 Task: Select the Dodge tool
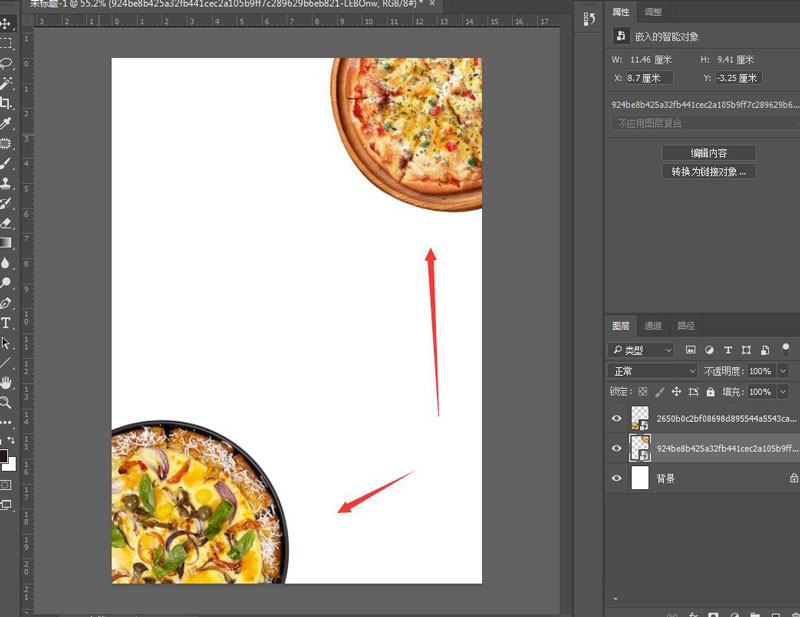6,283
